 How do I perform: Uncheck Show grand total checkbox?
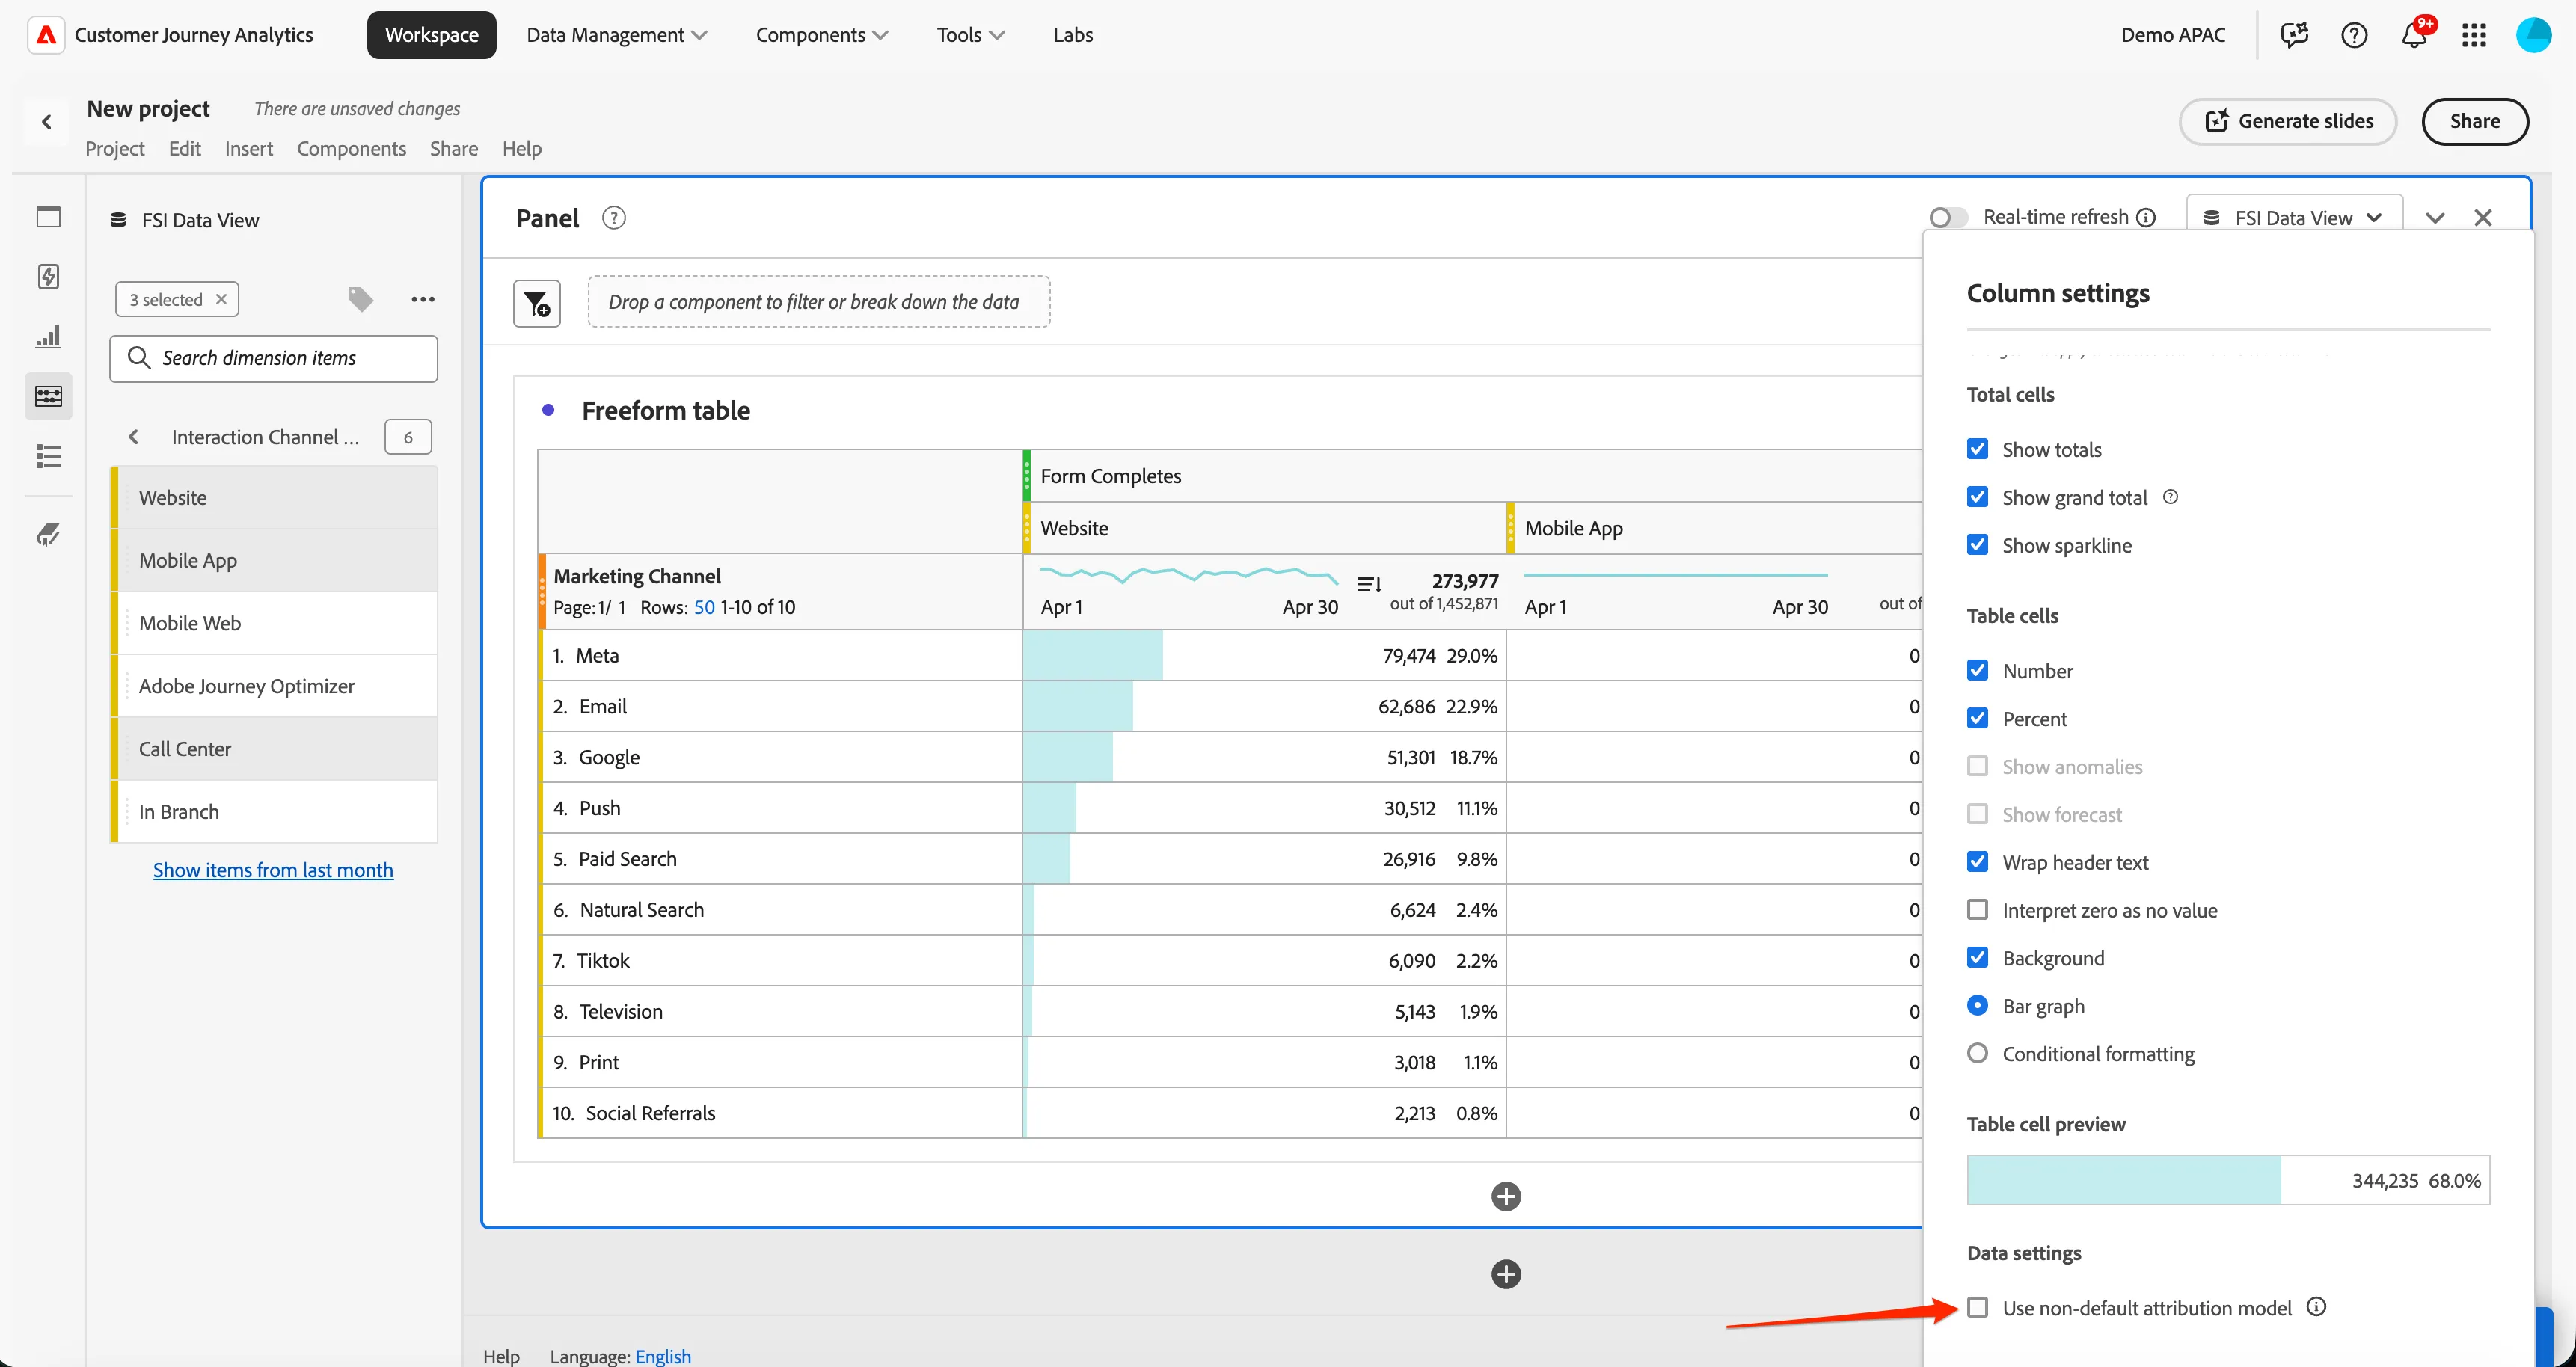pos(1977,497)
